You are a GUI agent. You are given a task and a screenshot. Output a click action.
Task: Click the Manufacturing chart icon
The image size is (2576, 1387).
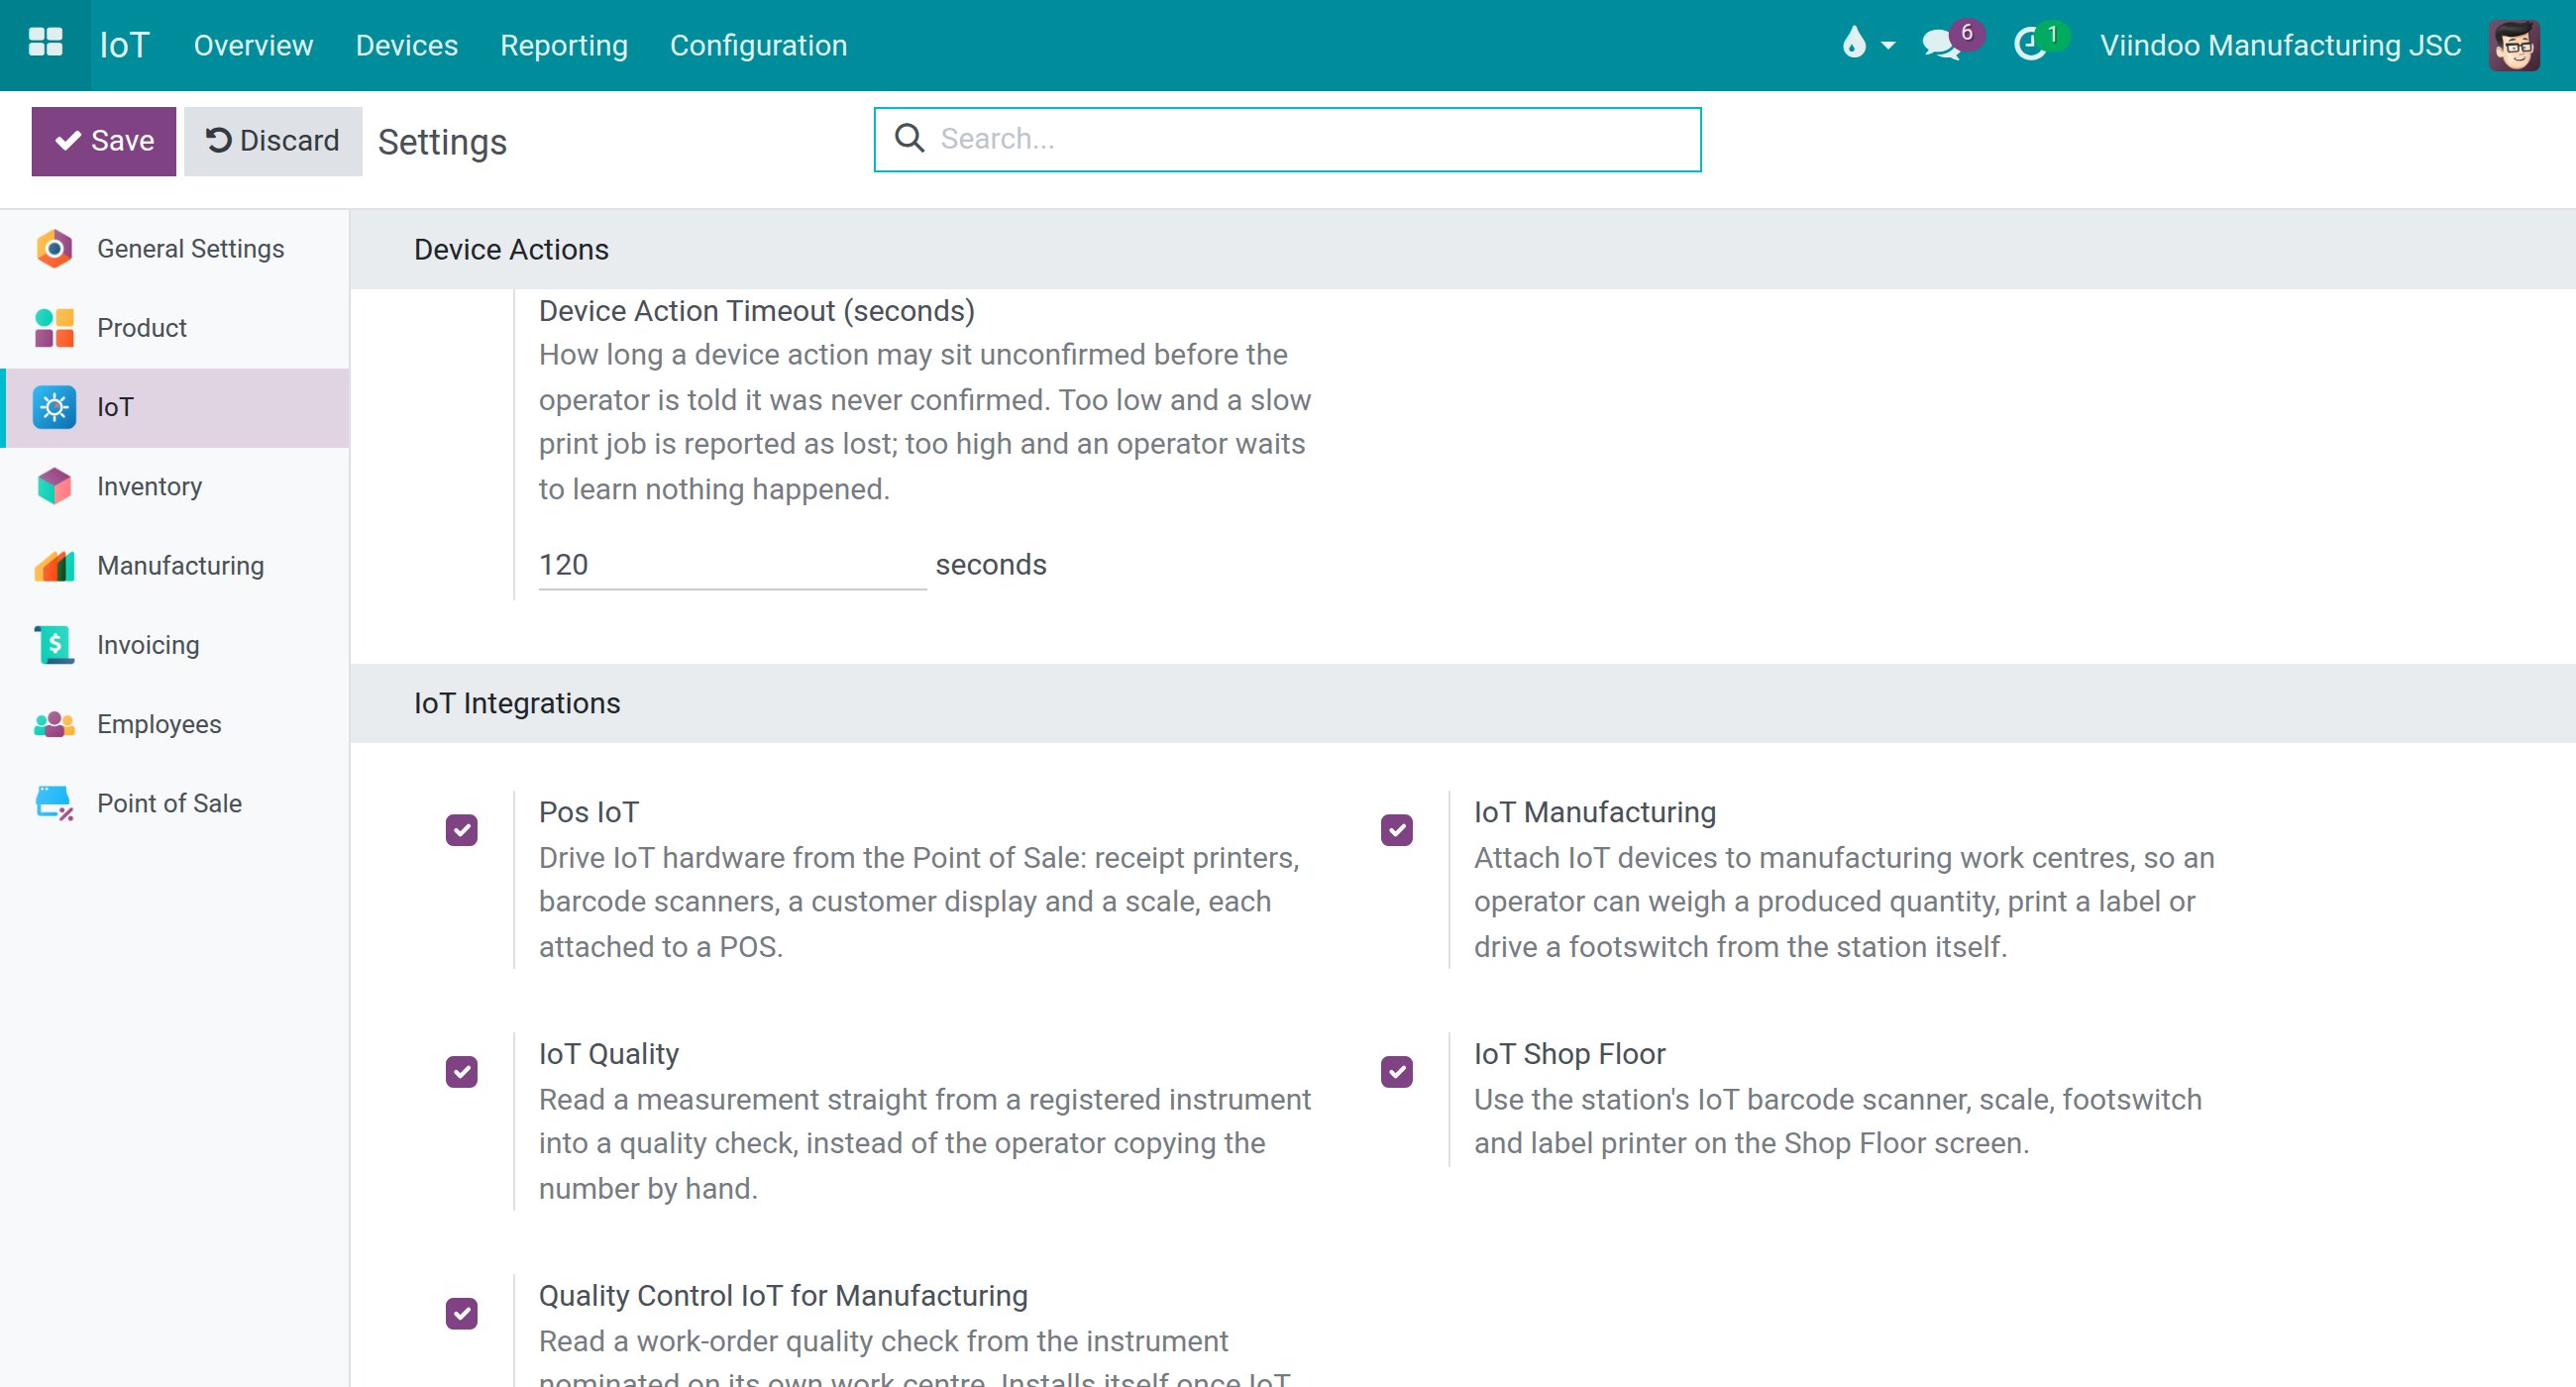pyautogui.click(x=54, y=566)
